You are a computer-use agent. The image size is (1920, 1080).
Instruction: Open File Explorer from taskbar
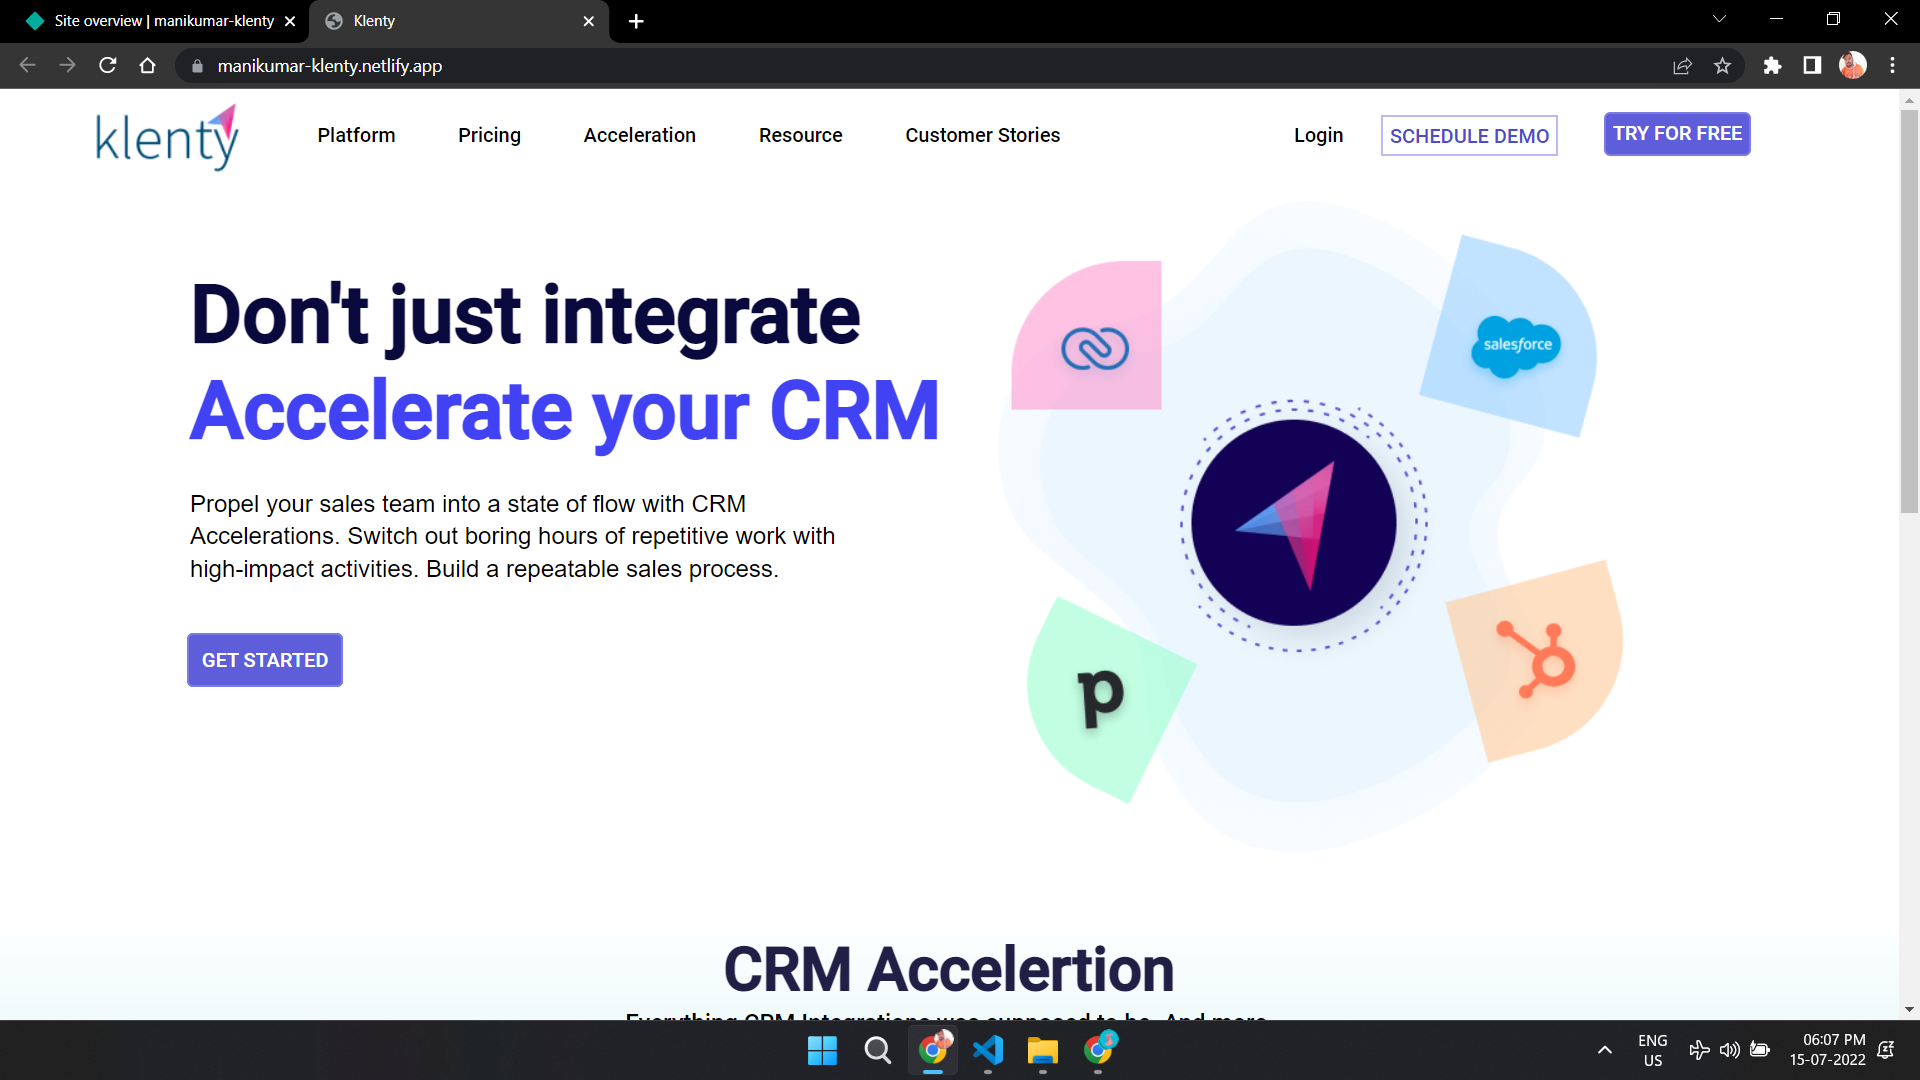coord(1042,1050)
